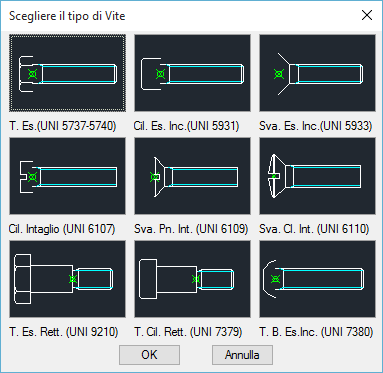This screenshot has width=383, height=373.
Task: Choose the Sva. Pn. Int. (UNI 6109) screw image
Action: tap(192, 176)
